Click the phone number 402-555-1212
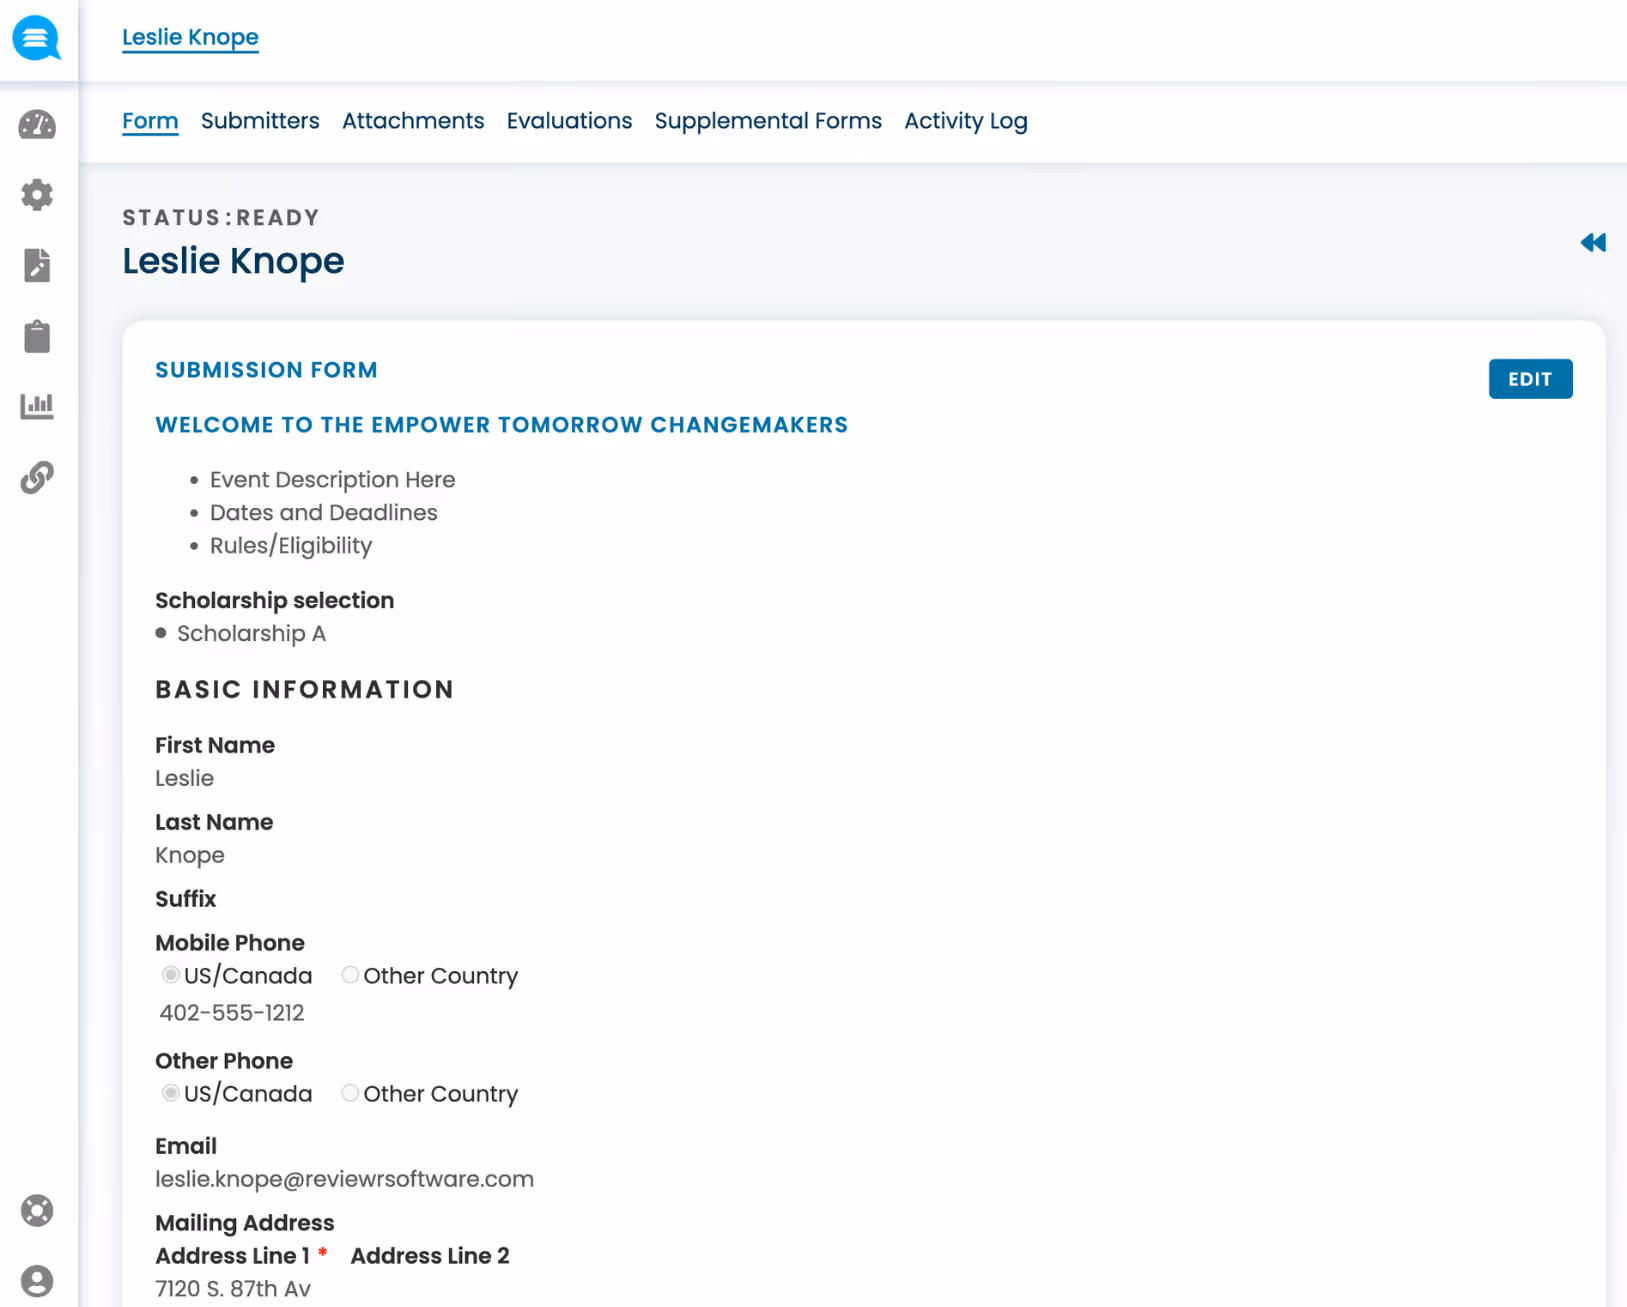Viewport: 1627px width, 1307px height. 232,1013
